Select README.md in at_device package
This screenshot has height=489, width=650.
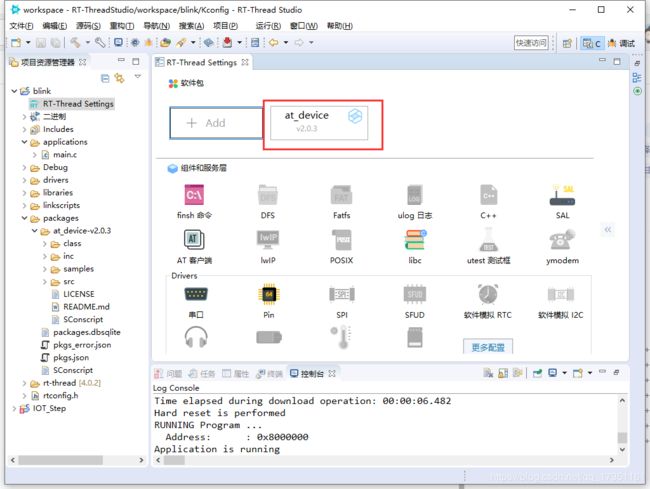(x=86, y=307)
